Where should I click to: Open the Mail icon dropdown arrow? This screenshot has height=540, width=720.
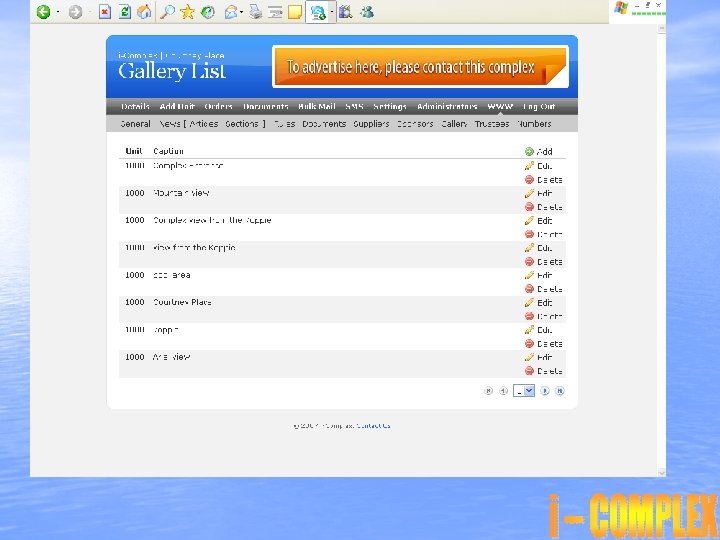coord(241,12)
